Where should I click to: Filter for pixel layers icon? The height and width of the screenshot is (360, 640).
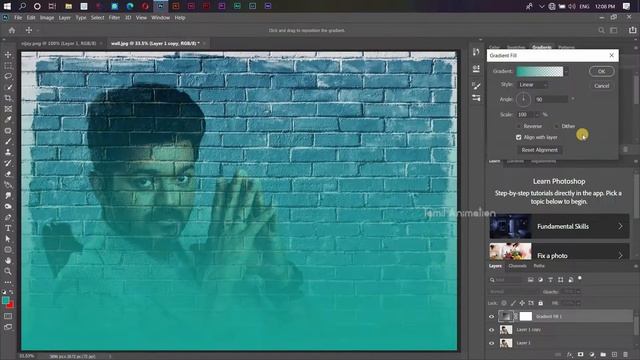[530, 280]
